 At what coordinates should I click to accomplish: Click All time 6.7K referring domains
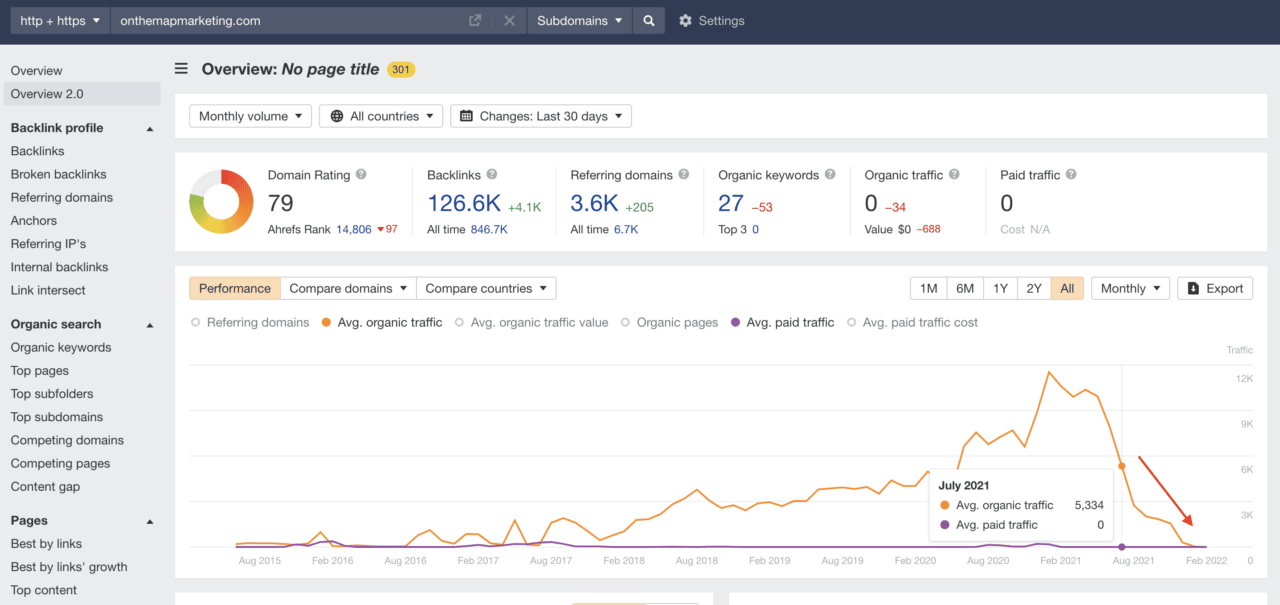[x=626, y=229]
